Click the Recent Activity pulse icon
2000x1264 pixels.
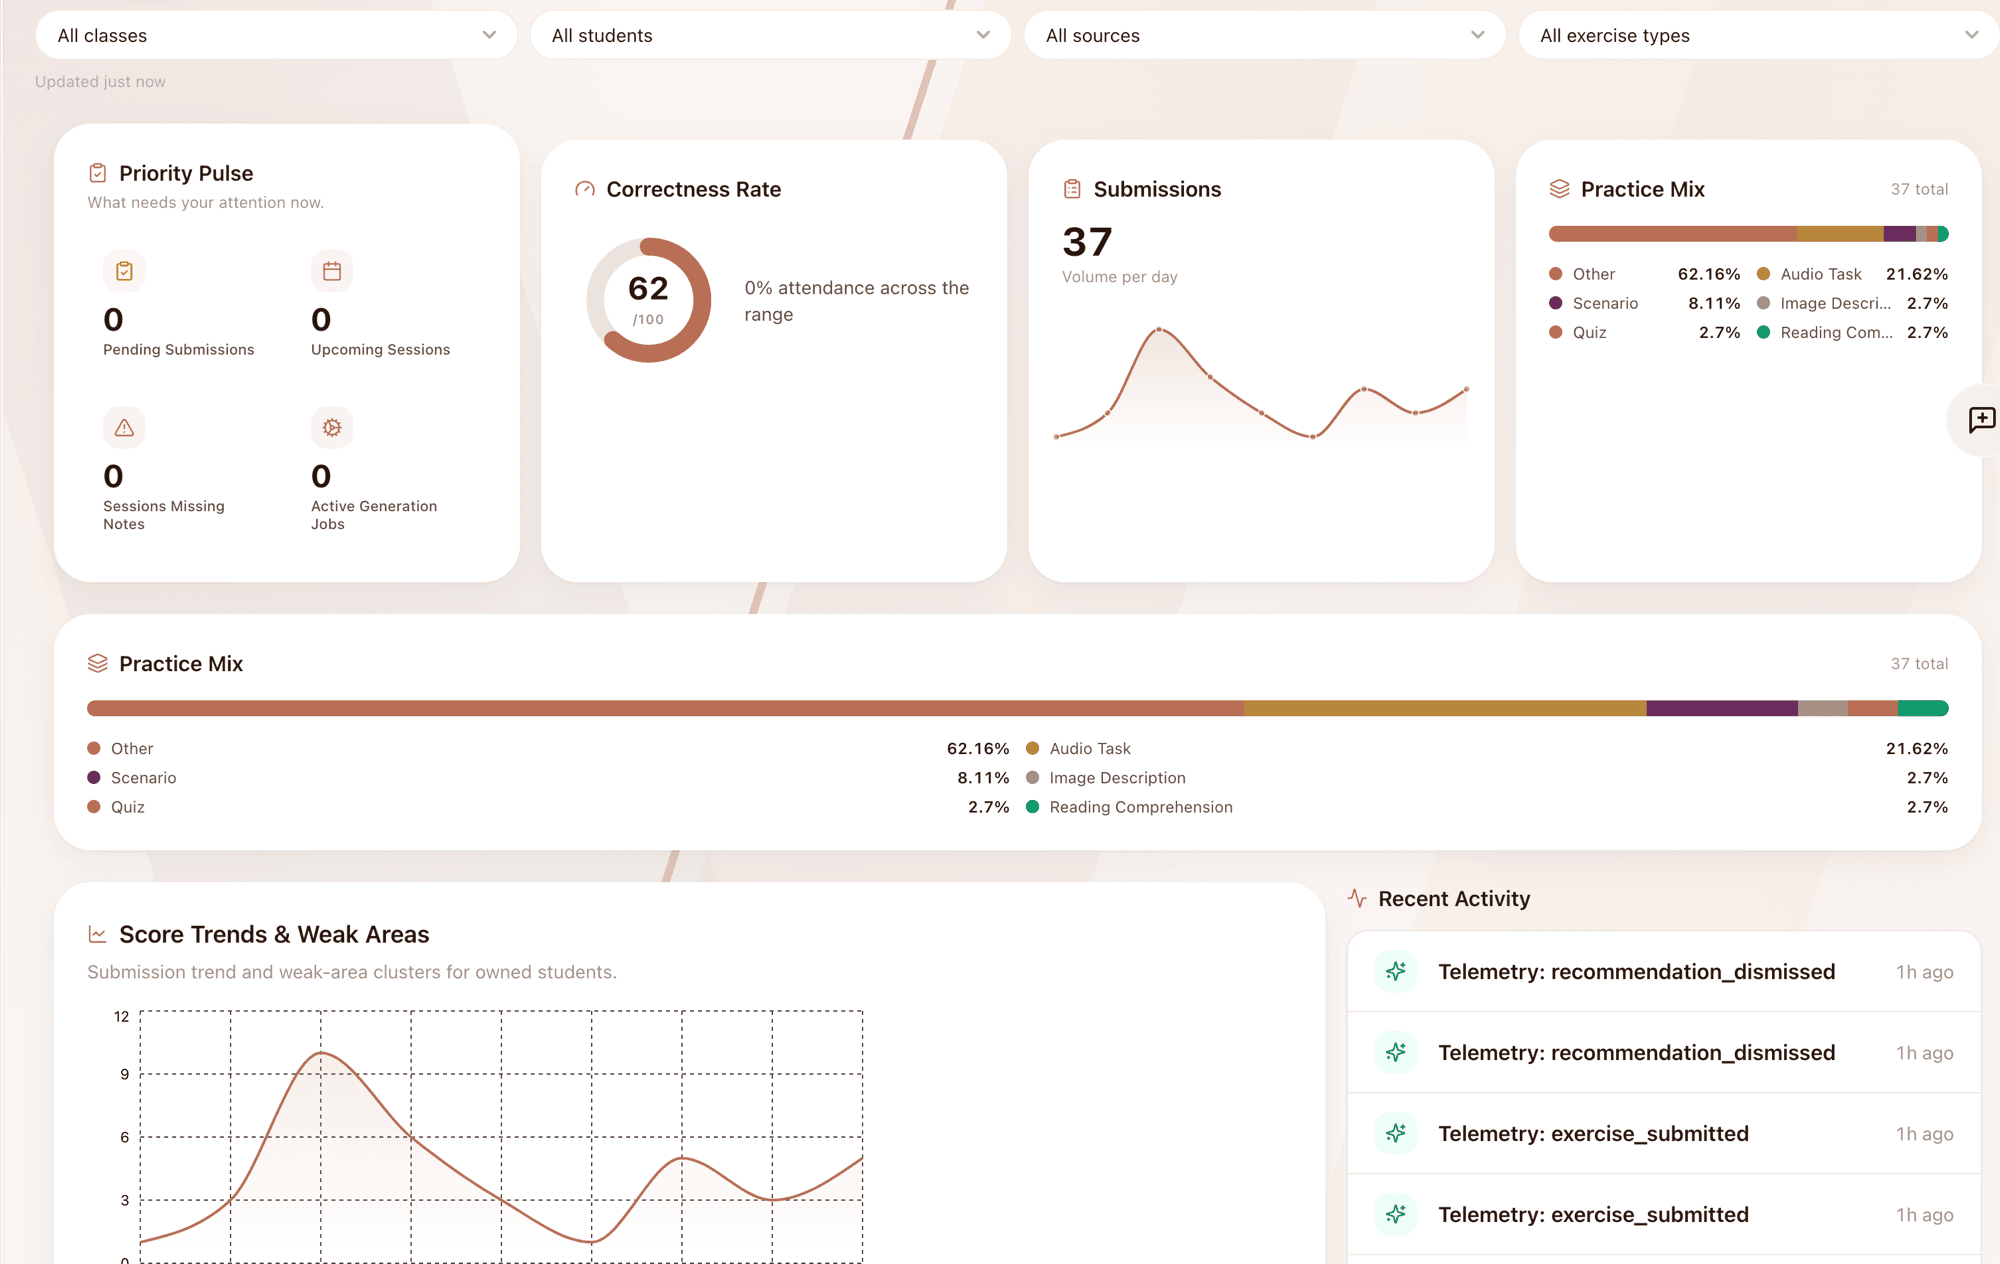tap(1357, 898)
